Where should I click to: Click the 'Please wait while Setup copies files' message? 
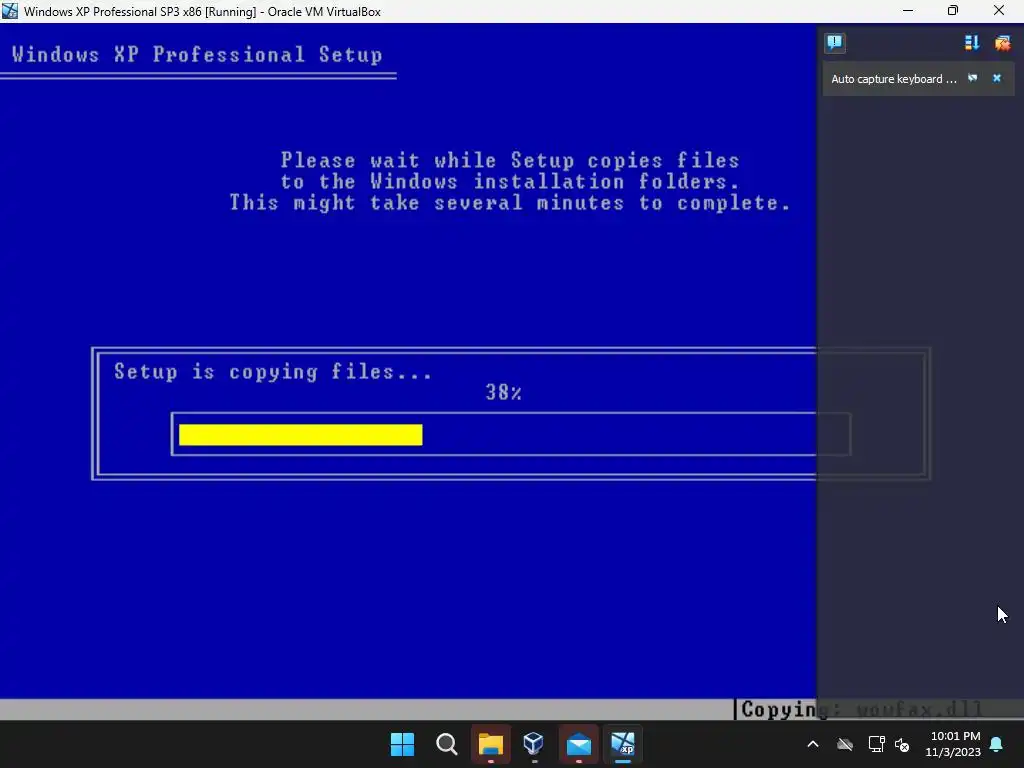pyautogui.click(x=510, y=160)
